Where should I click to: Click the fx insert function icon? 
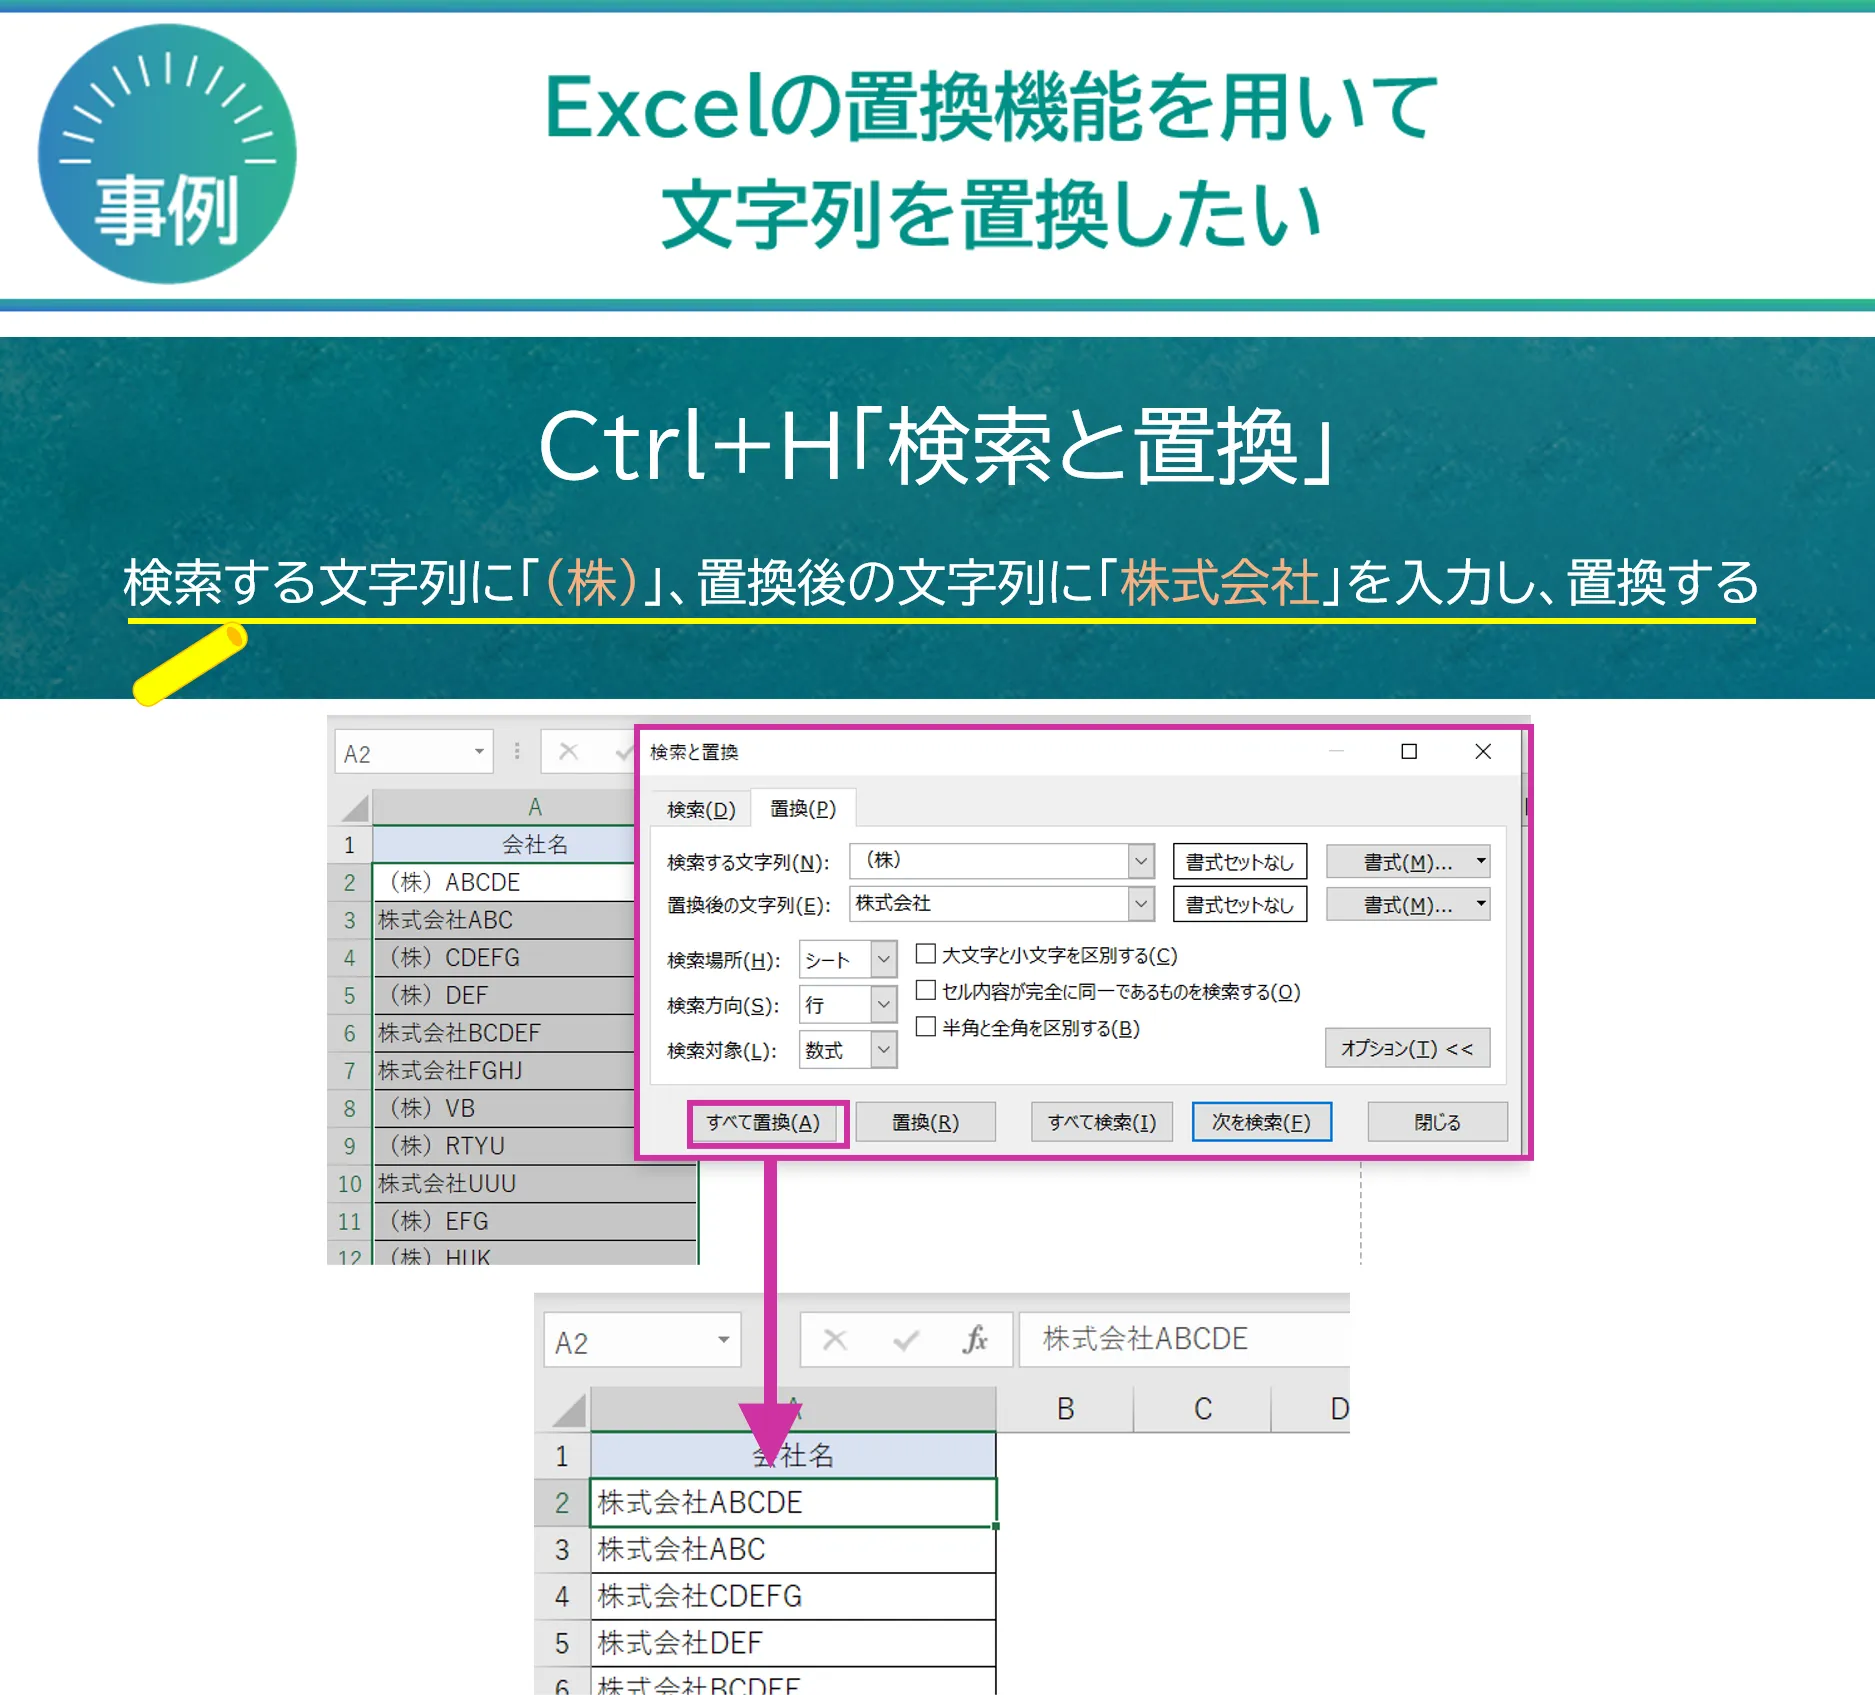[x=975, y=1339]
